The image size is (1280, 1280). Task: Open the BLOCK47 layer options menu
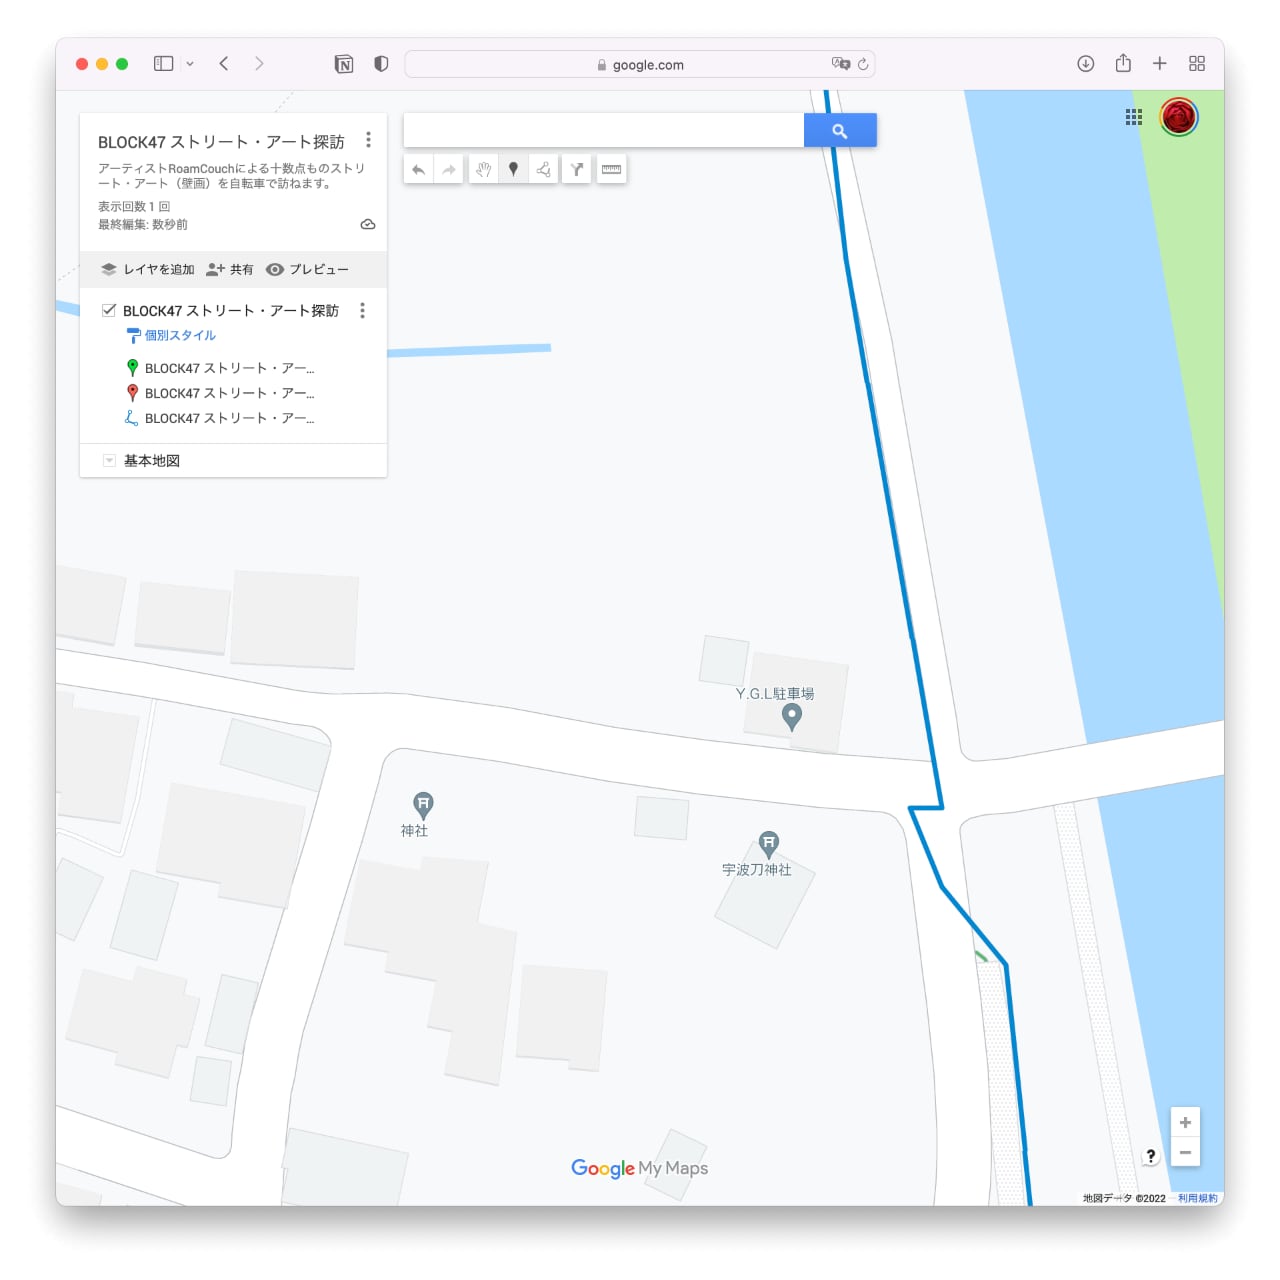362,311
